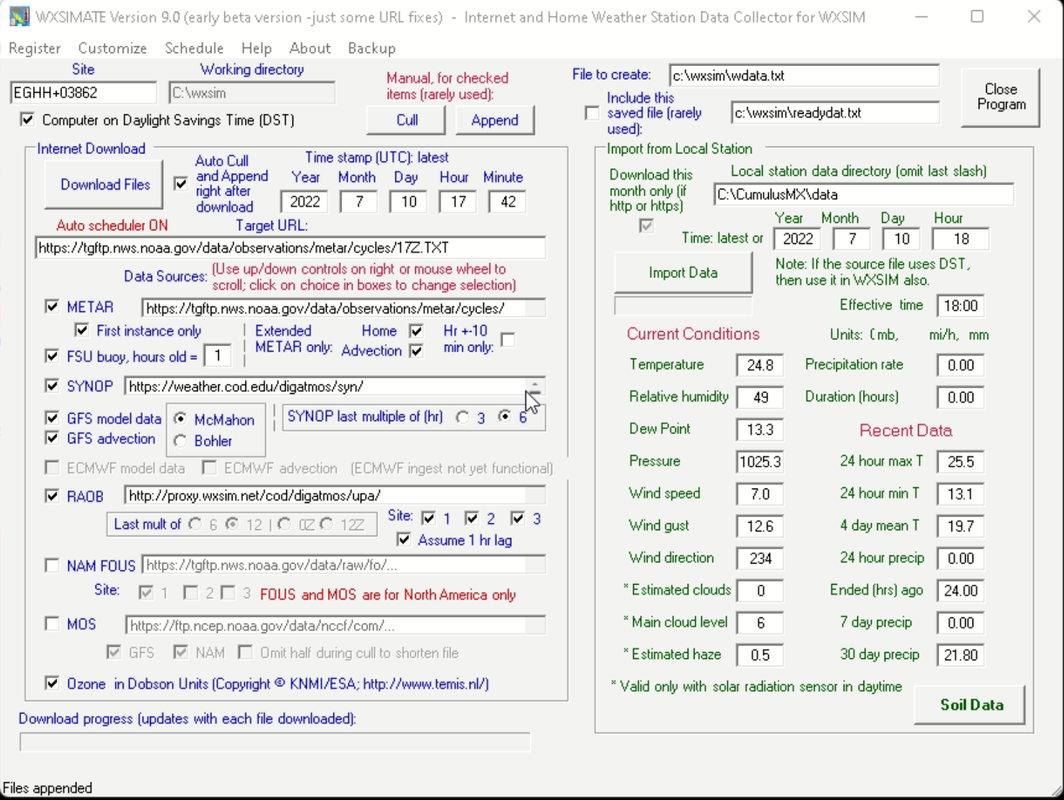This screenshot has height=800, width=1064.
Task: Click the Target URL field
Action: (290, 248)
